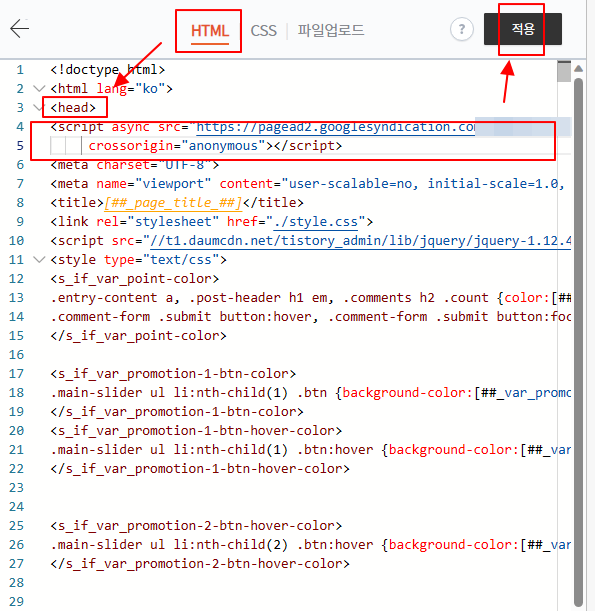Image resolution: width=595 pixels, height=611 pixels.
Task: Click the nth-child(1) .btn:hover line 21
Action: (311, 450)
